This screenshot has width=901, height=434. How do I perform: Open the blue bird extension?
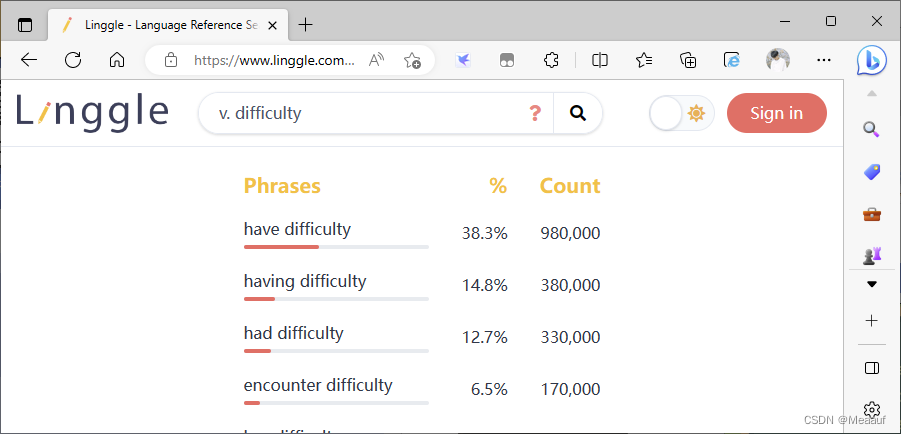pos(463,60)
